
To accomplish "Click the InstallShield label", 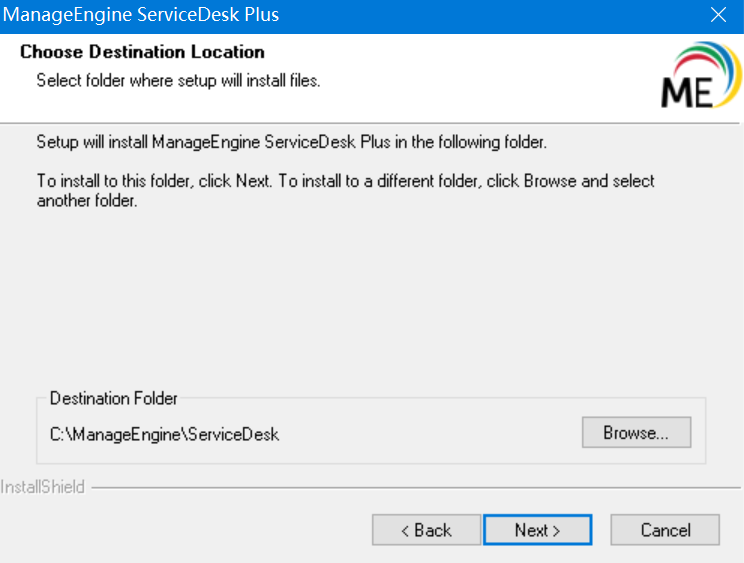I will pos(43,488).
